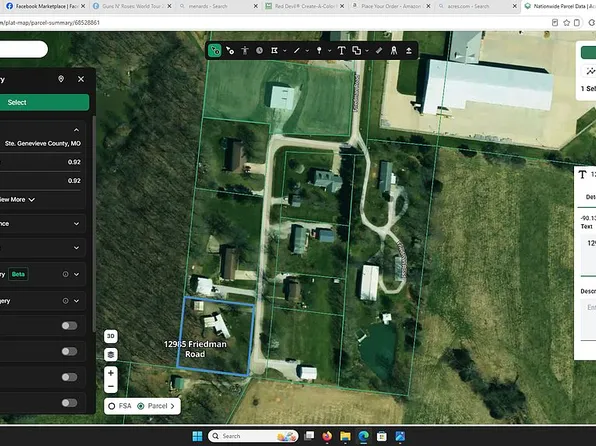The width and height of the screenshot is (596, 446).
Task: Click the T icon in right details panel
Action: tap(582, 175)
